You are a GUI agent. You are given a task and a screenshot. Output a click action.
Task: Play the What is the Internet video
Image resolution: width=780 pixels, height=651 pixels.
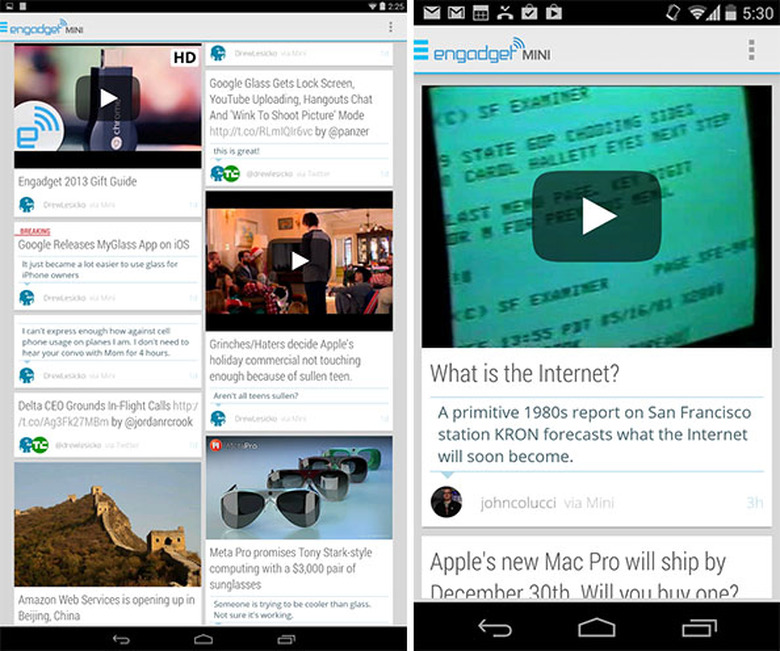(596, 216)
